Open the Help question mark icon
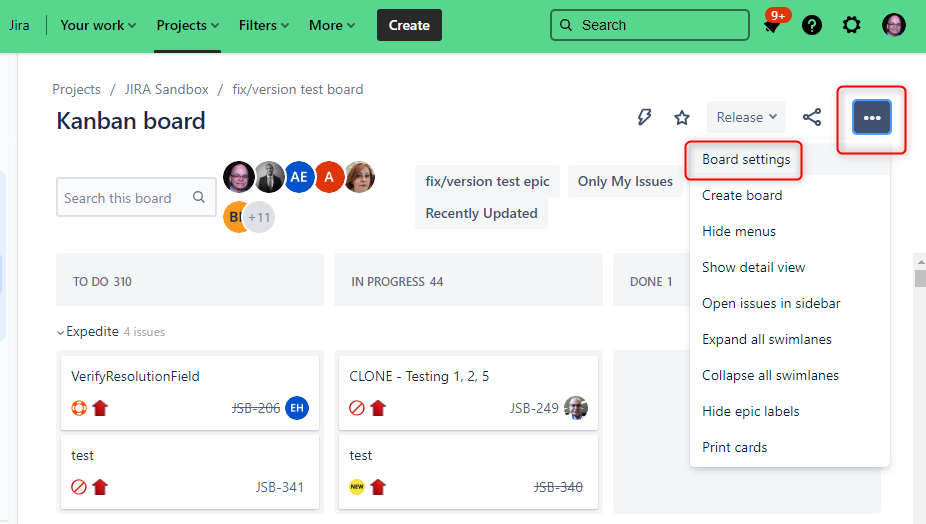Image resolution: width=926 pixels, height=524 pixels. click(x=811, y=25)
